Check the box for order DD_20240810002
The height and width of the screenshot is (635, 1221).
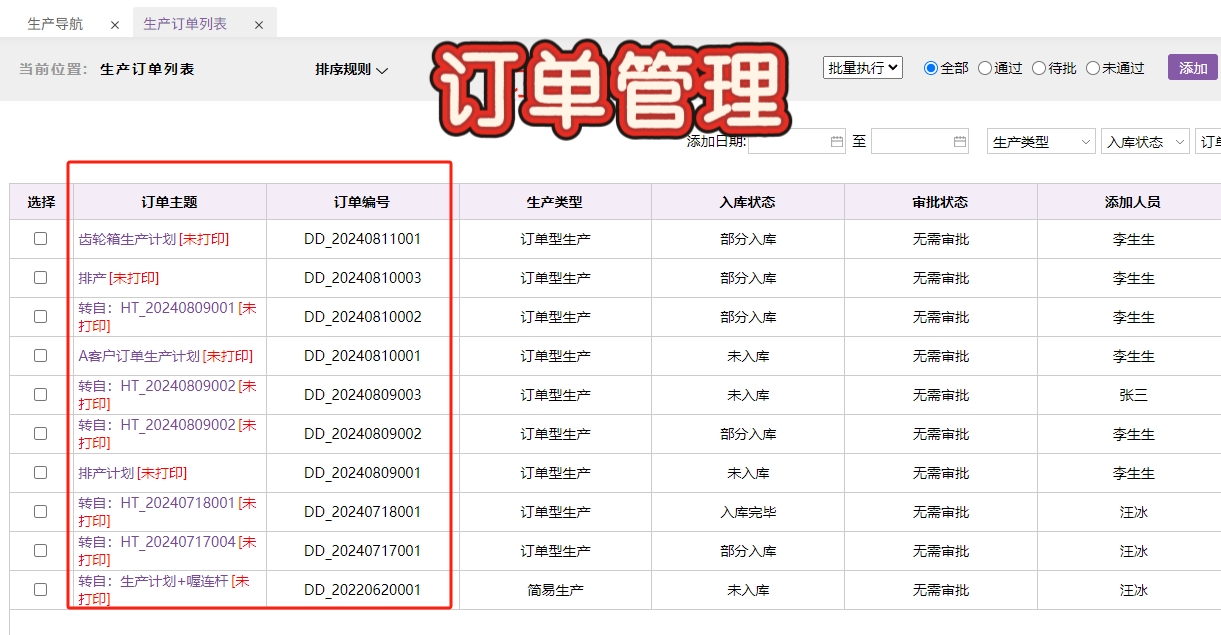point(41,317)
